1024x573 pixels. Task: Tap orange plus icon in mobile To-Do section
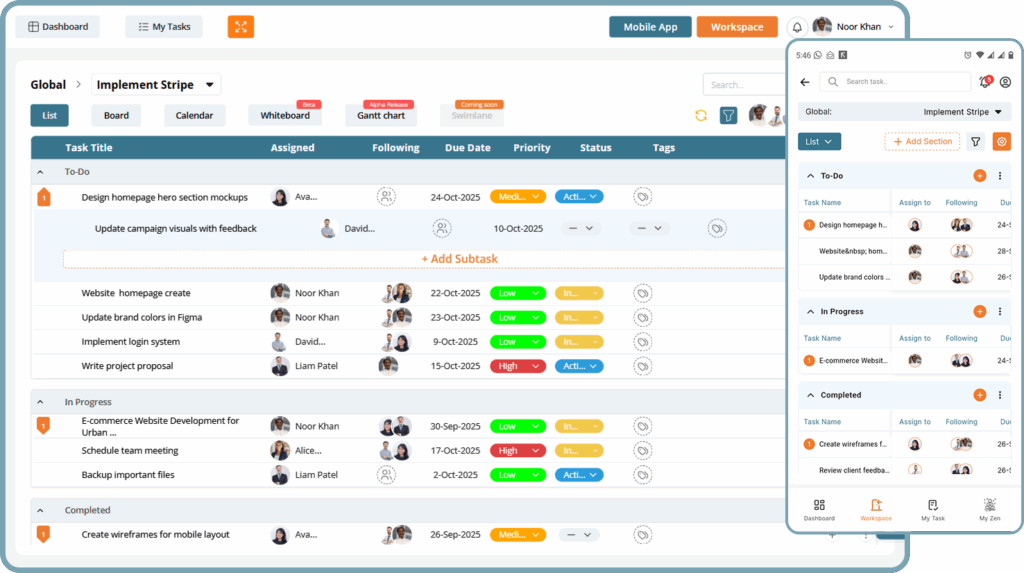pyautogui.click(x=979, y=176)
